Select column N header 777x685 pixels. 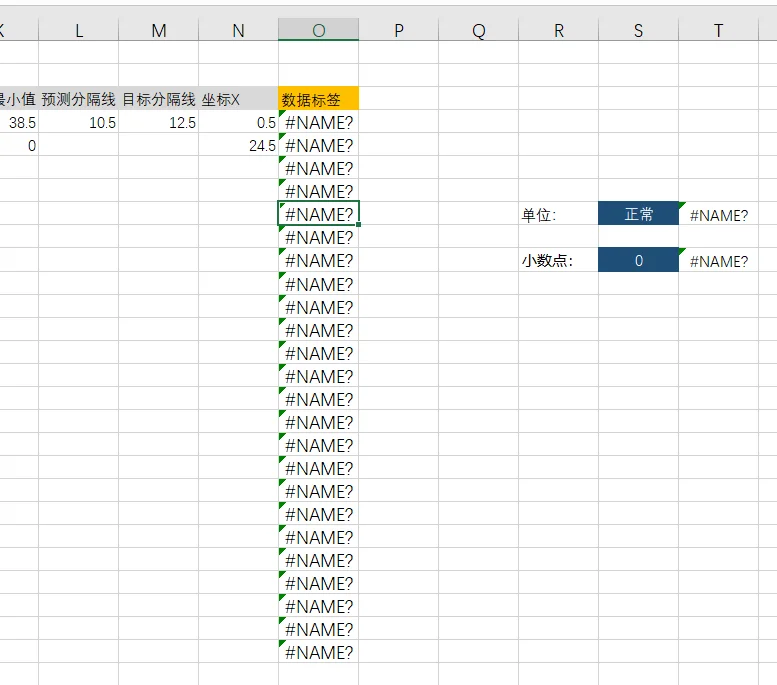tap(238, 30)
